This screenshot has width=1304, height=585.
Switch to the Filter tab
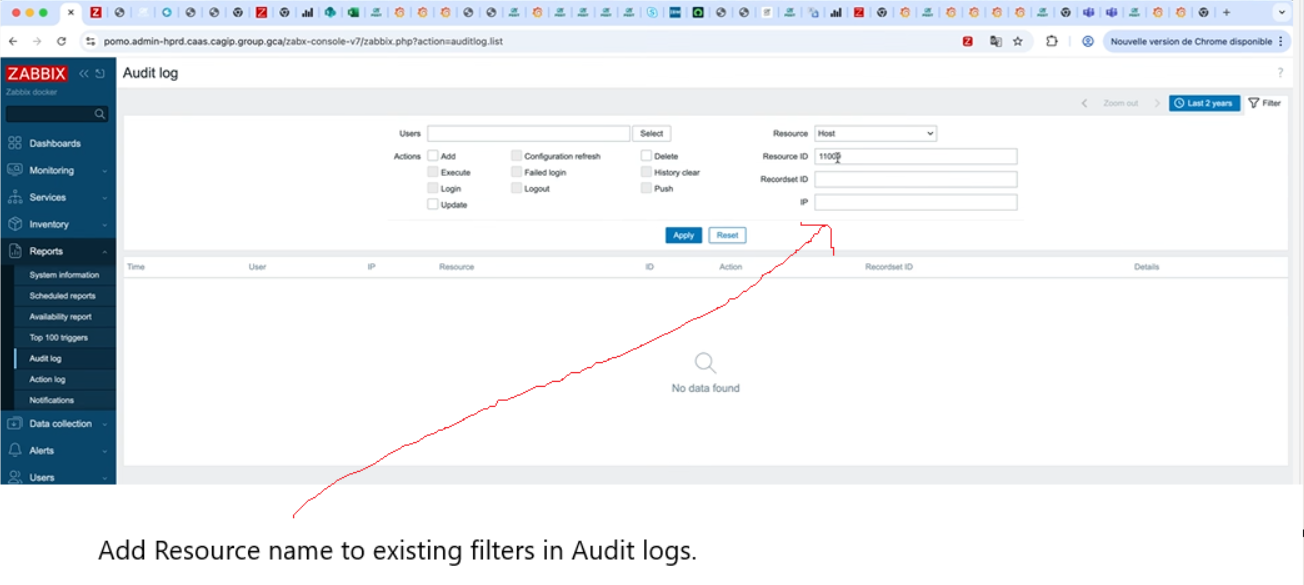[1264, 103]
